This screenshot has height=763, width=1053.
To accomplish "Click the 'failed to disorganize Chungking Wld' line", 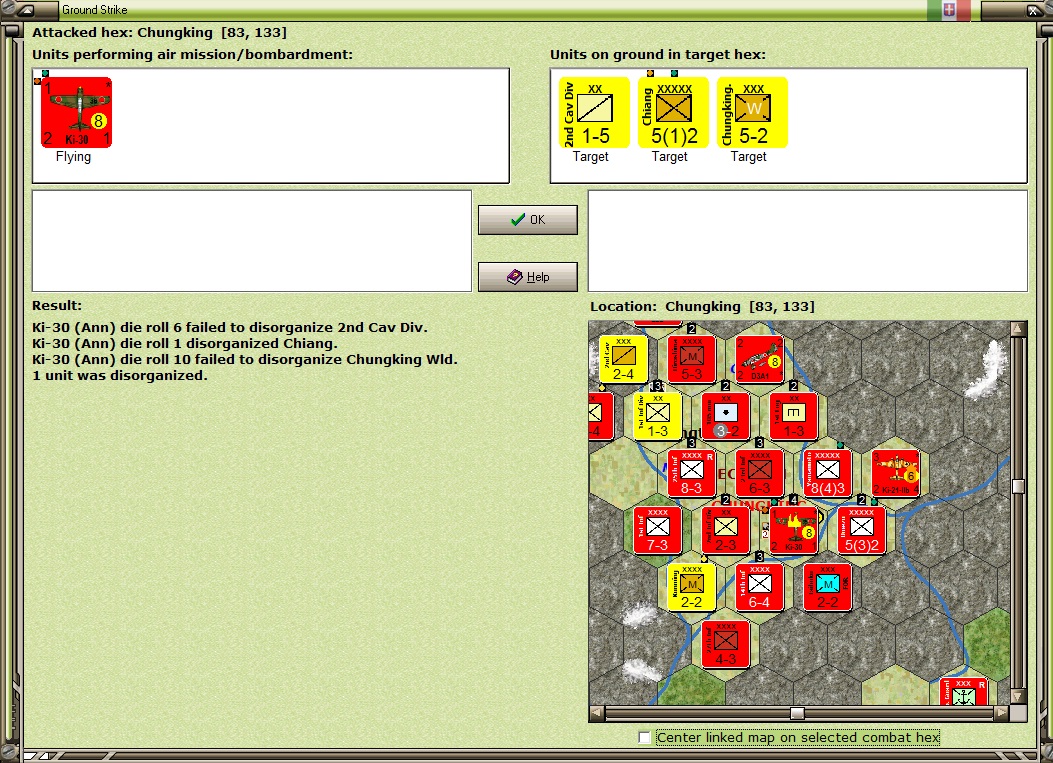I will coord(244,359).
